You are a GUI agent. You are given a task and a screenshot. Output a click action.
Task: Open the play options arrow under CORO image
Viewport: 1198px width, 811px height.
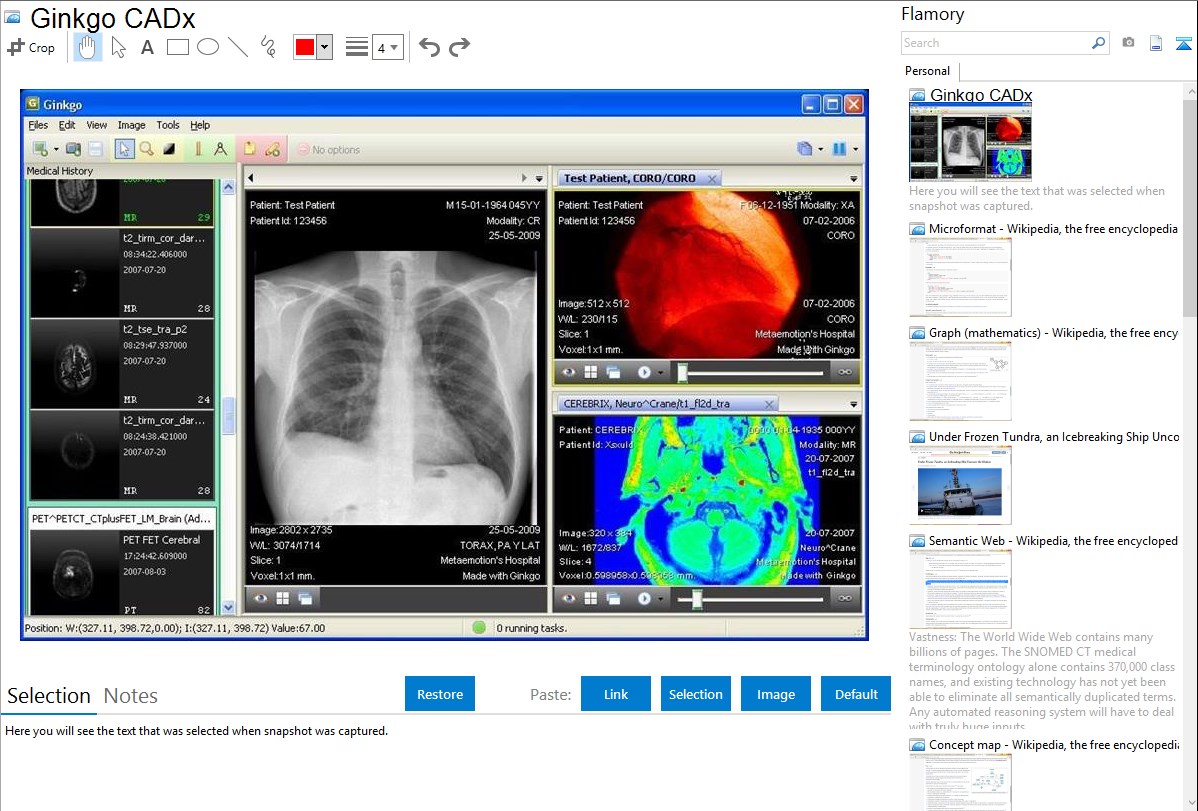click(x=660, y=373)
